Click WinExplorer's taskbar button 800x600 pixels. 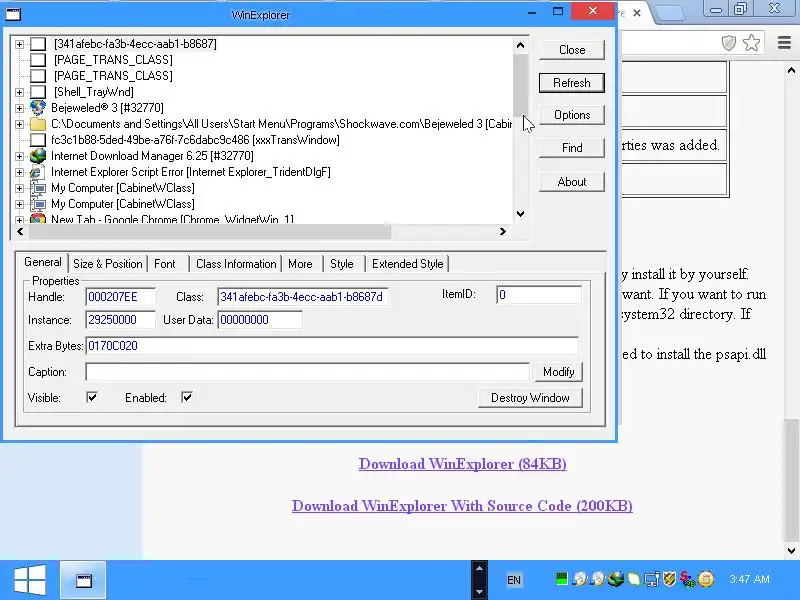pos(83,580)
